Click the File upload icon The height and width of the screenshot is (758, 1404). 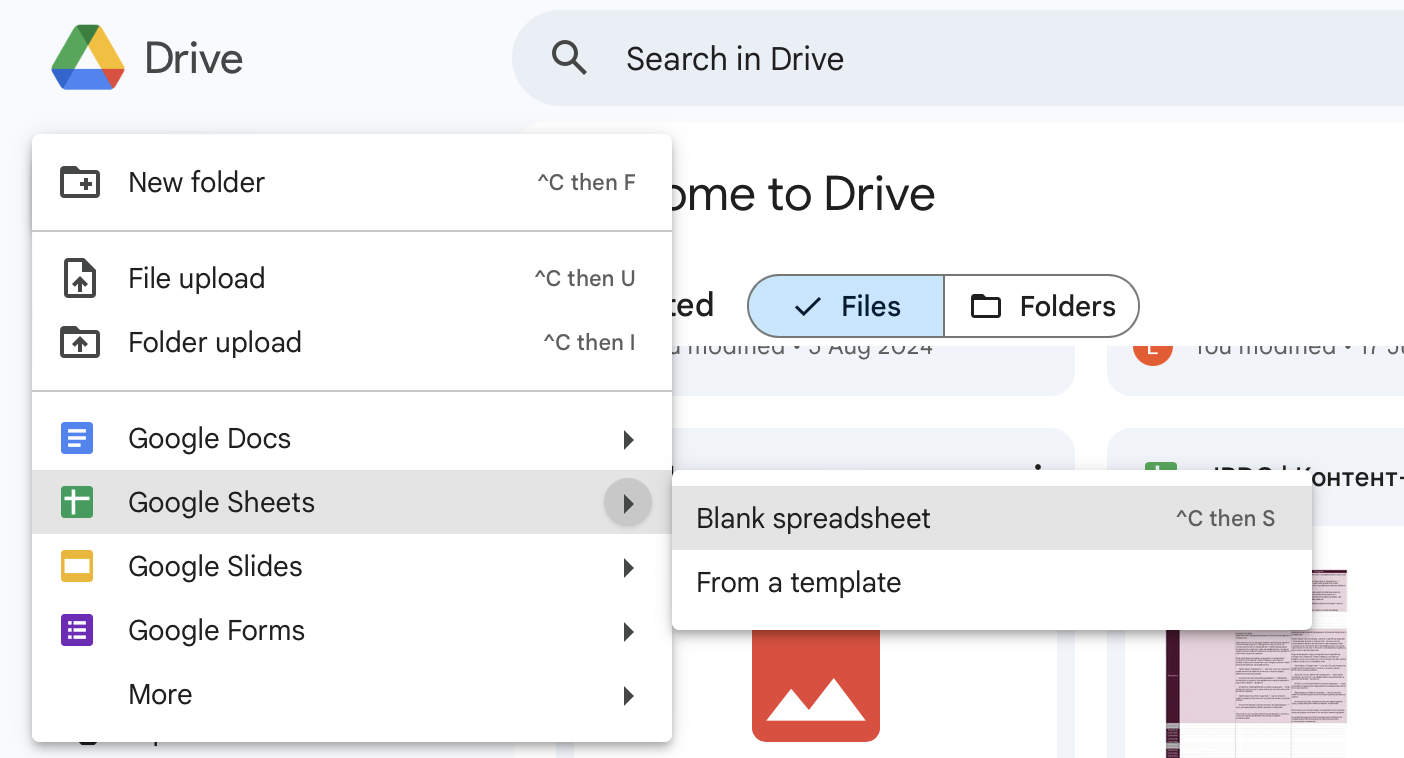point(80,278)
